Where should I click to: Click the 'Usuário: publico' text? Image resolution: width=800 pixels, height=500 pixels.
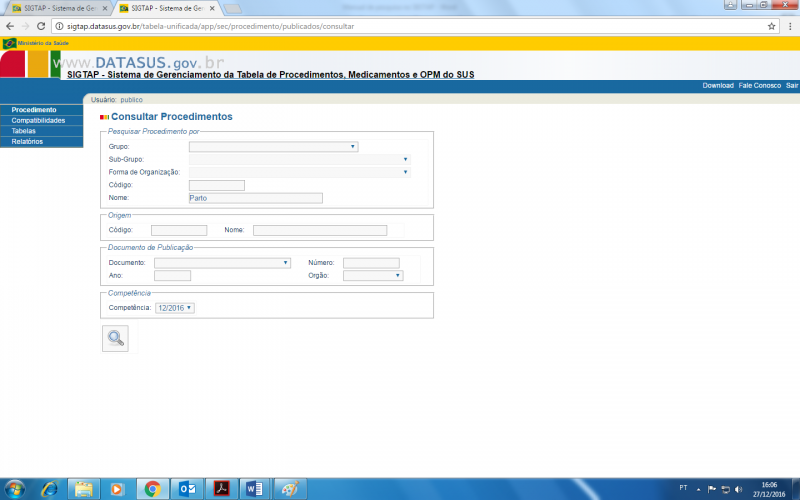pyautogui.click(x=117, y=100)
